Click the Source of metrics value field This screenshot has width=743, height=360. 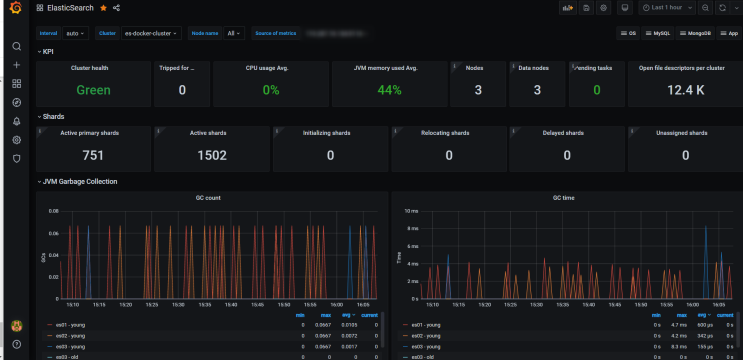[337, 33]
